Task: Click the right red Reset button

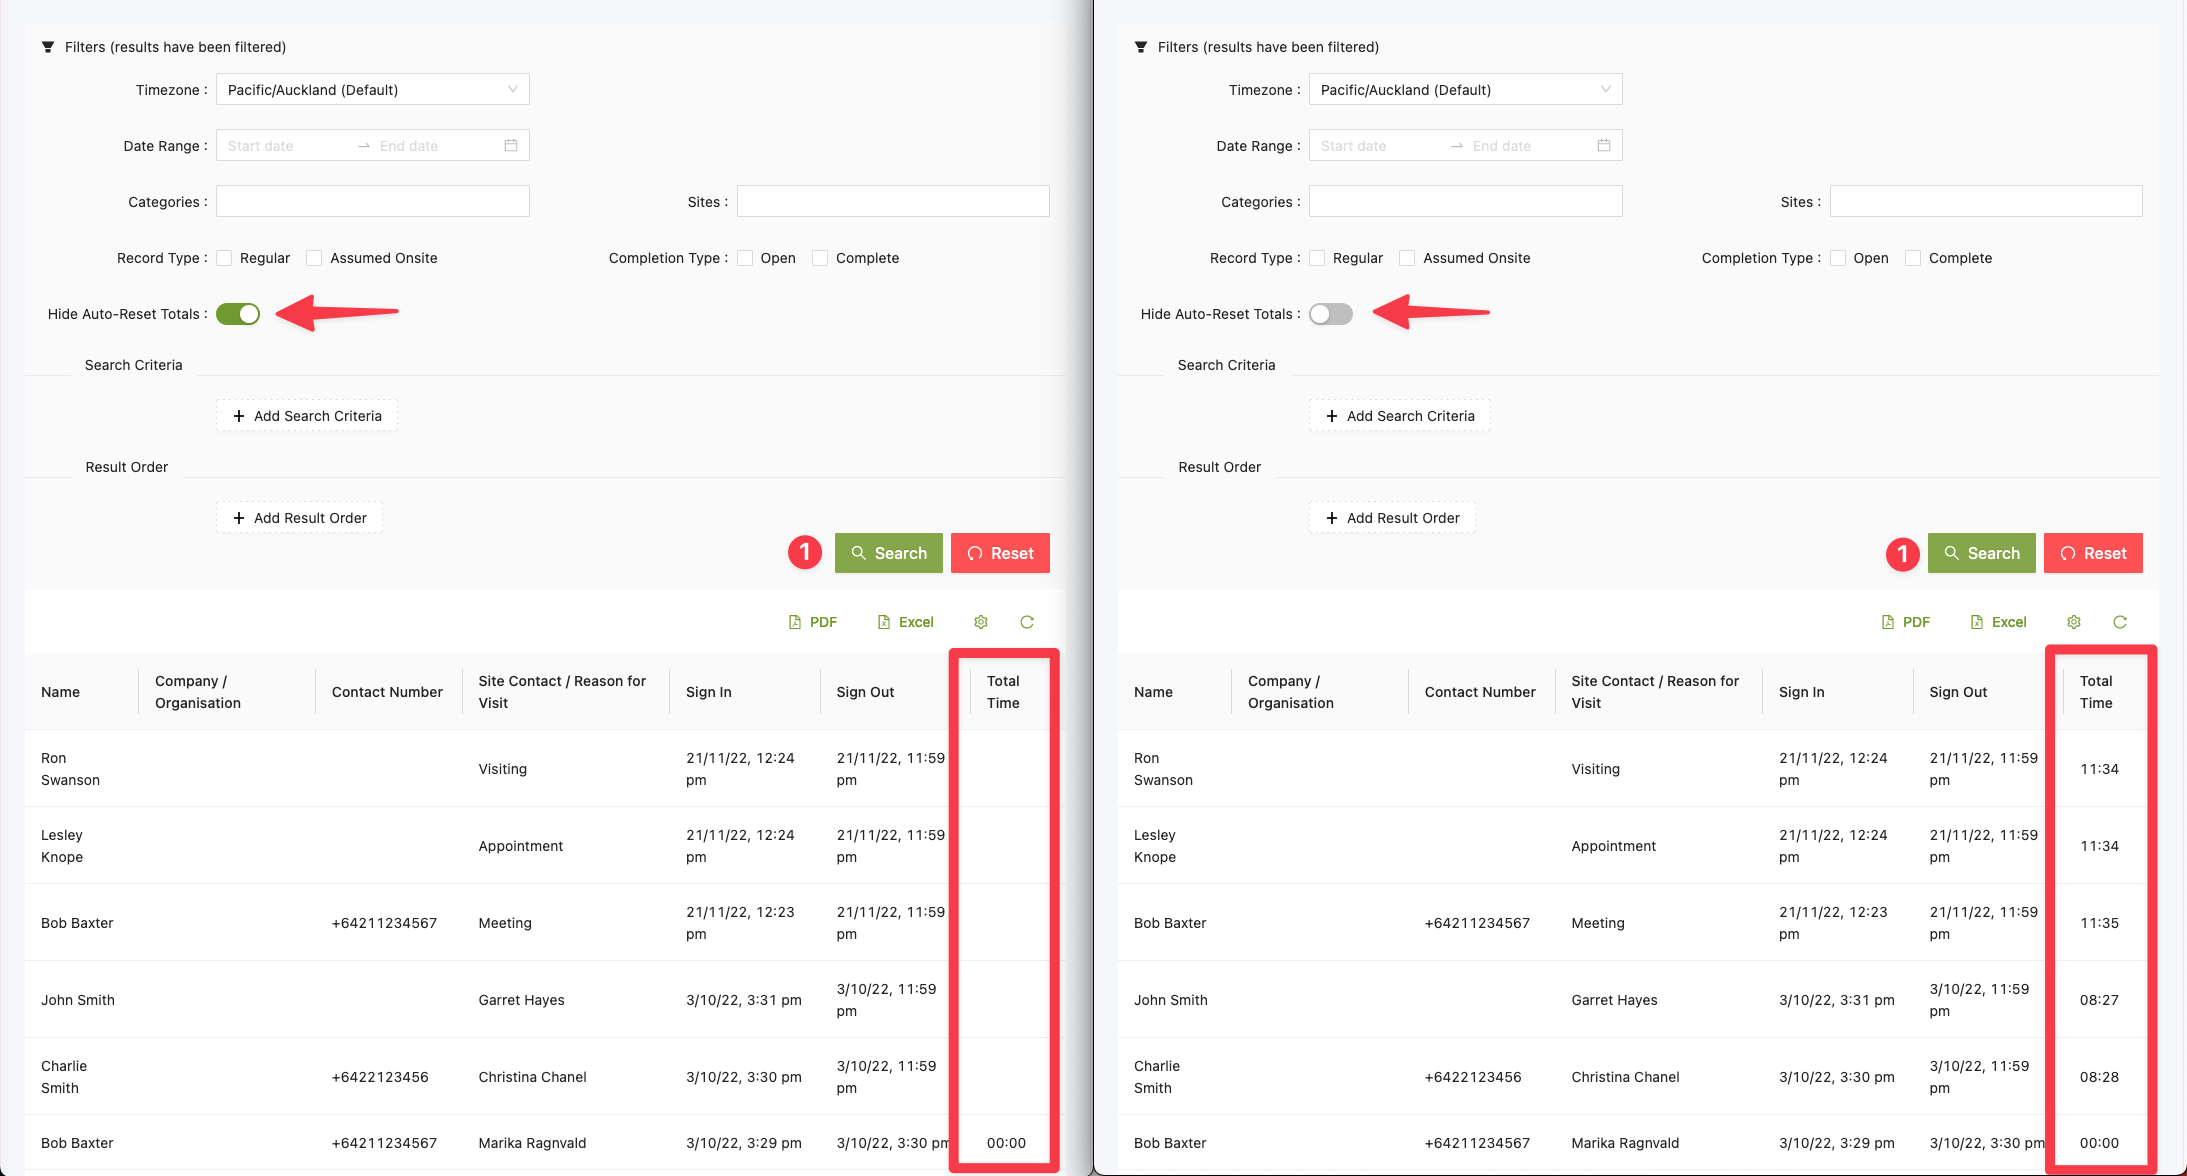Action: [2093, 553]
